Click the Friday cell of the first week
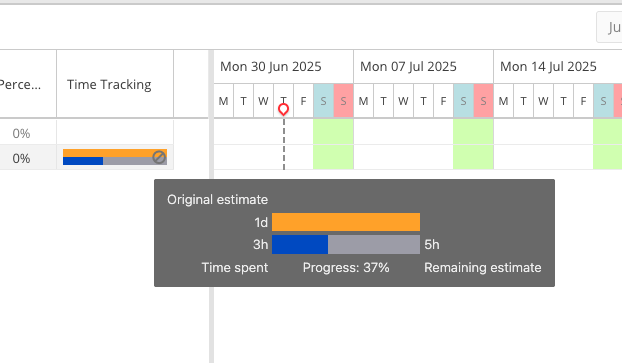Screen dimensions: 622x363 [303, 101]
